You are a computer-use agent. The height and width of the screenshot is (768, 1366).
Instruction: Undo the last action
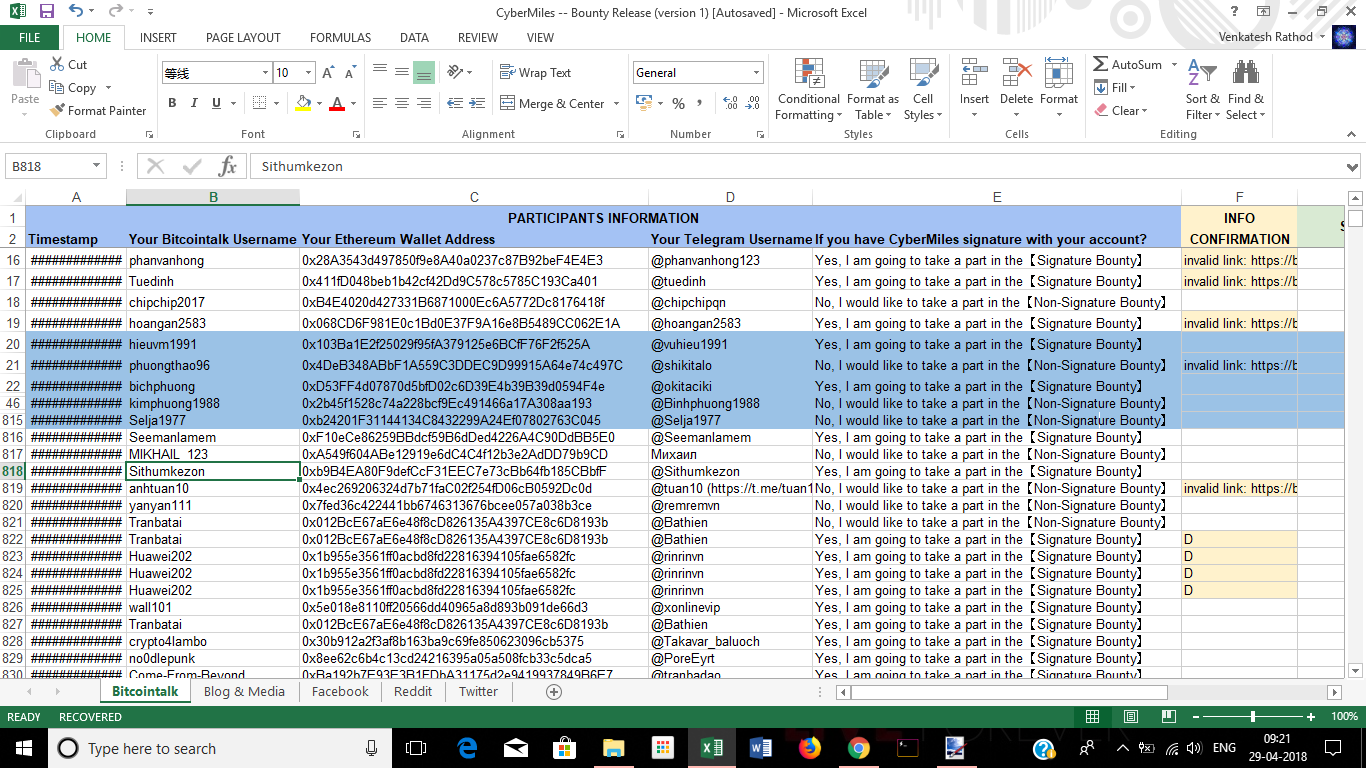coord(77,12)
